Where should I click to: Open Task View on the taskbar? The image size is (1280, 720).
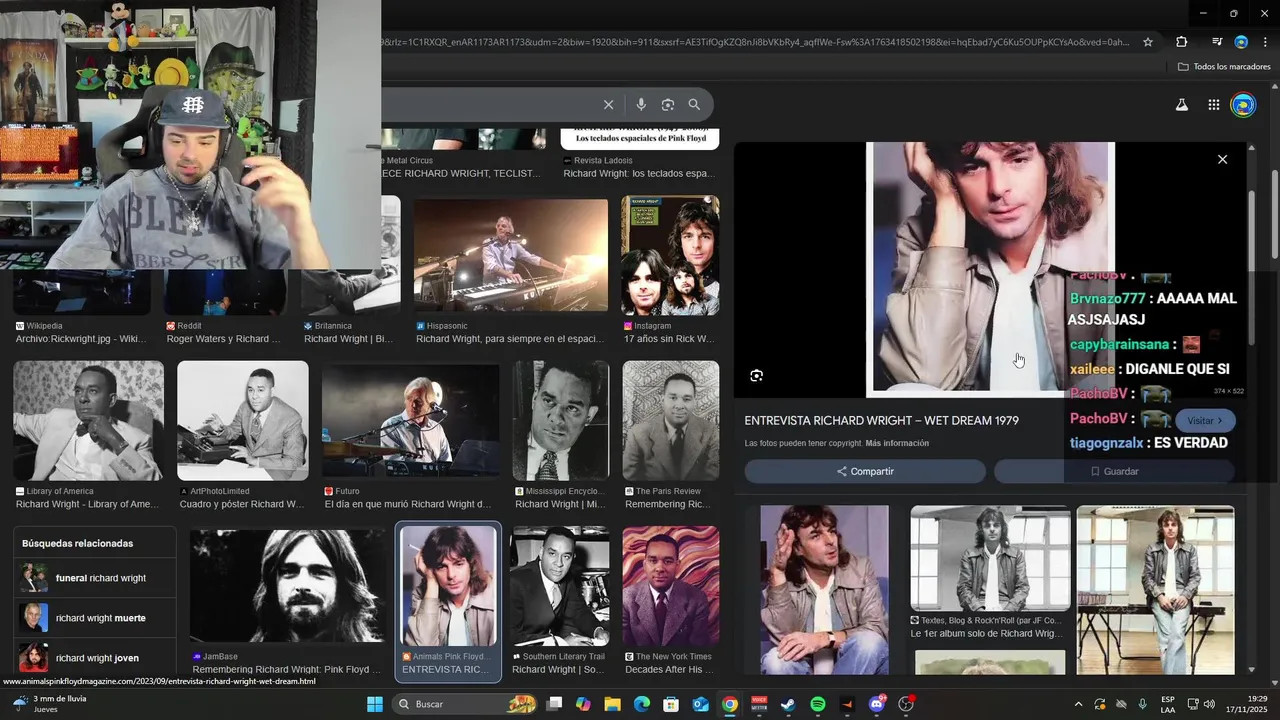555,704
